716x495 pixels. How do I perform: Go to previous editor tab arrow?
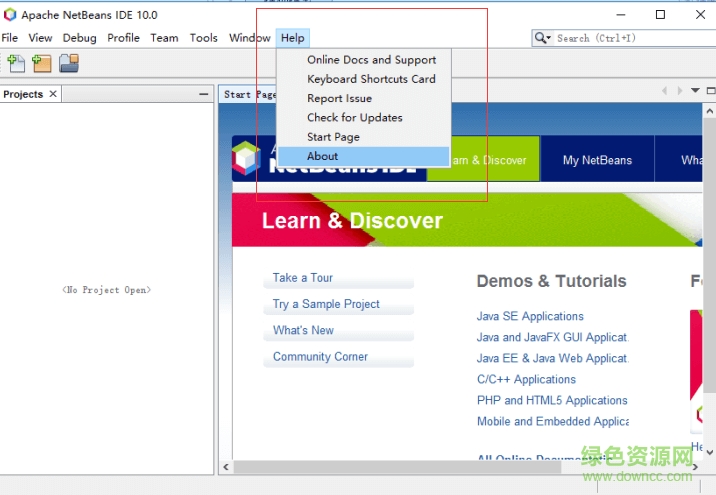pyautogui.click(x=664, y=90)
